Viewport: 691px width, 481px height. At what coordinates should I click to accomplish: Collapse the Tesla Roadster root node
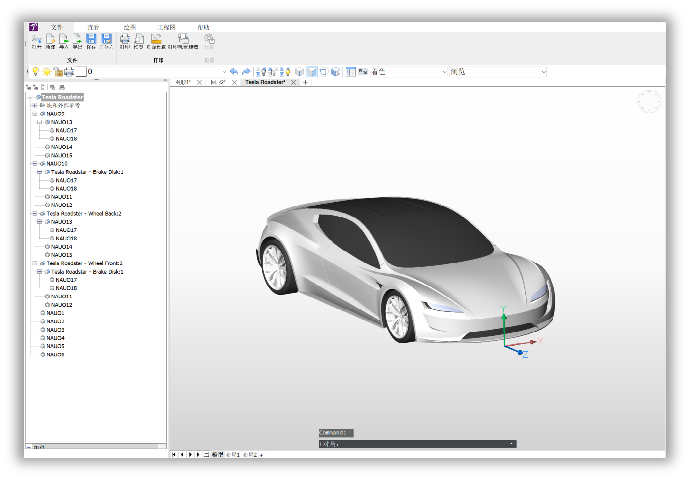[31, 97]
